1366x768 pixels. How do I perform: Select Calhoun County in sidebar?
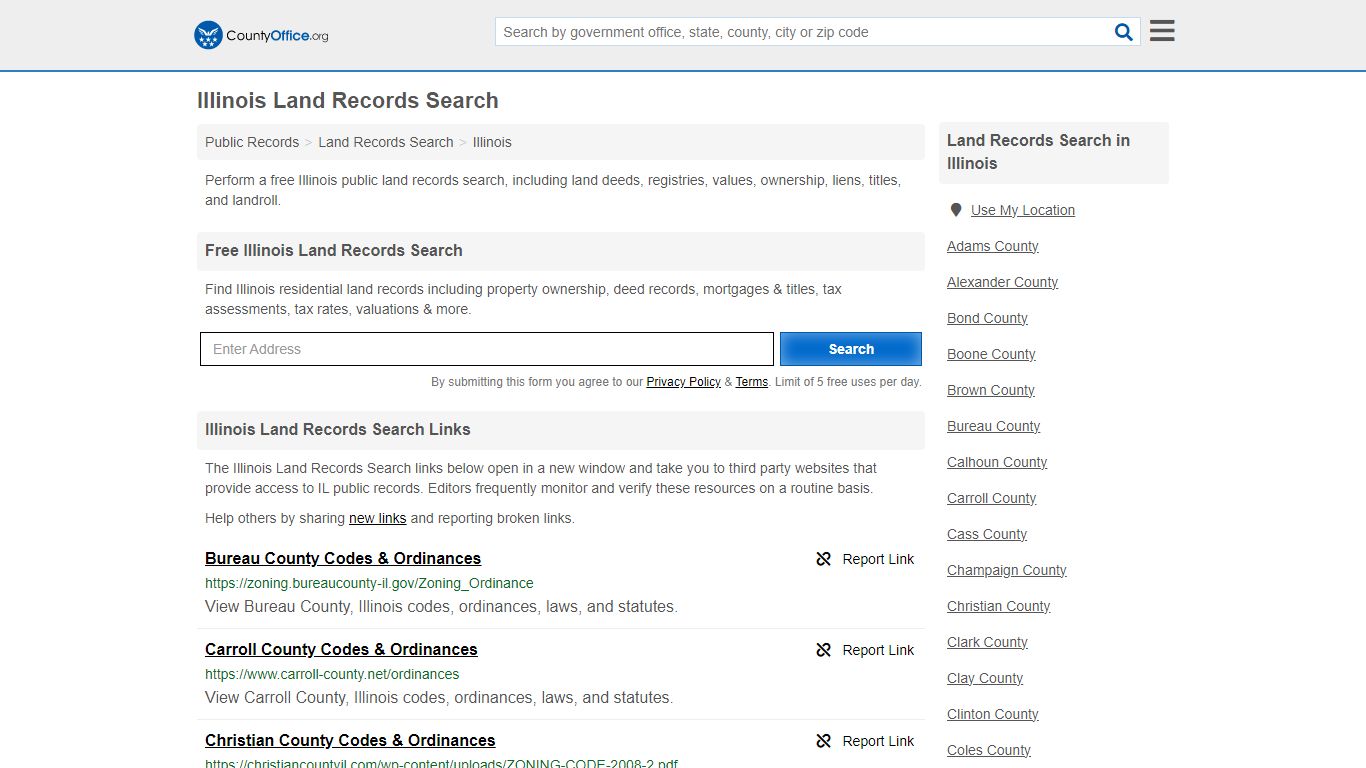click(997, 462)
